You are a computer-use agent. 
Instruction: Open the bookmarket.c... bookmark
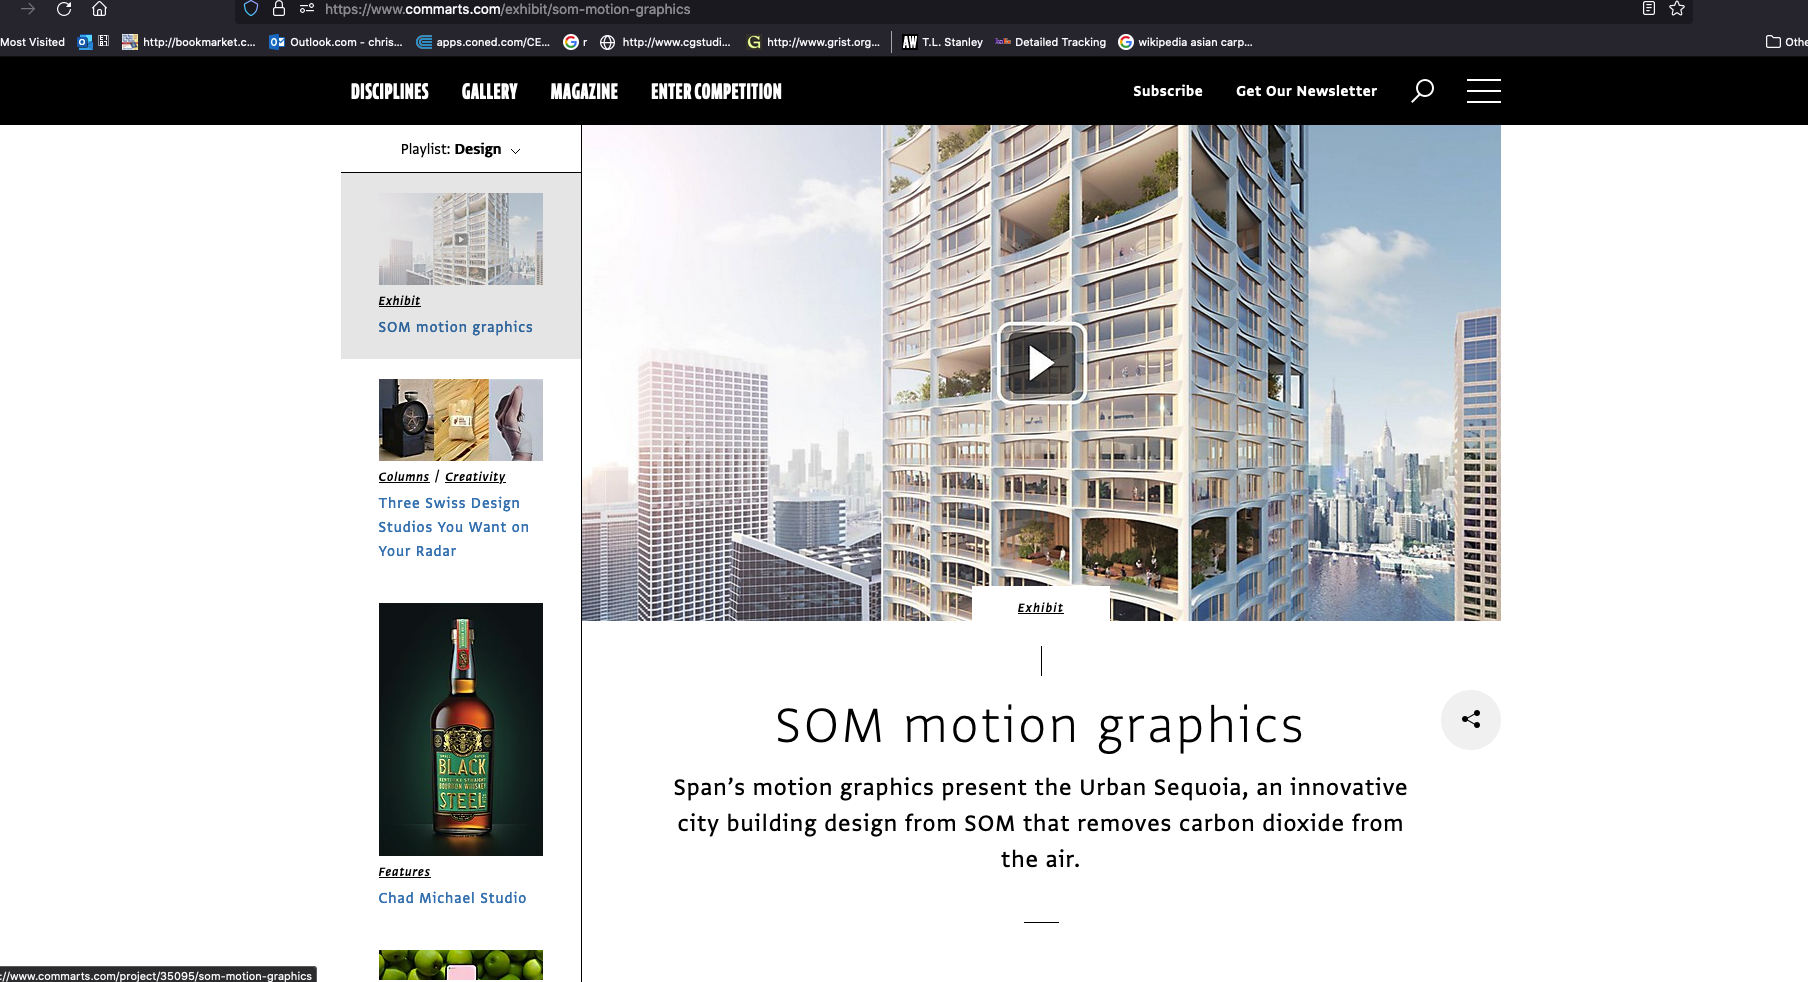tap(188, 42)
